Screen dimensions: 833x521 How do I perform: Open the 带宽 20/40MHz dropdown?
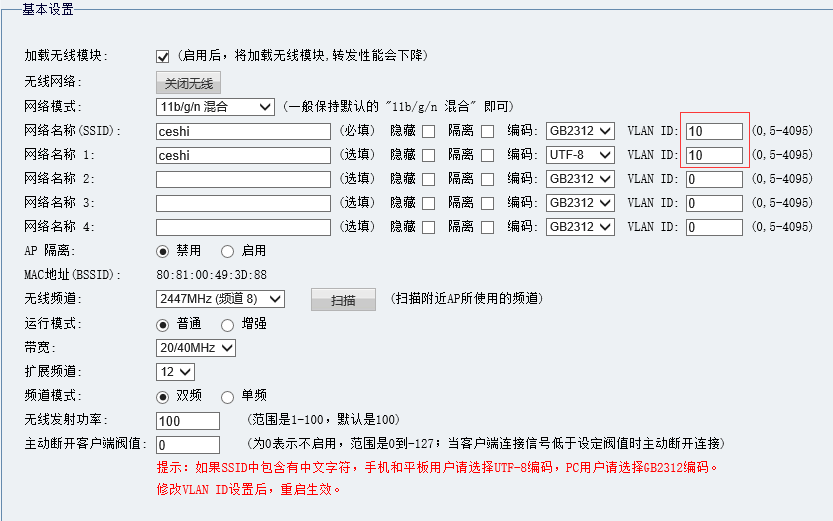[x=196, y=348]
